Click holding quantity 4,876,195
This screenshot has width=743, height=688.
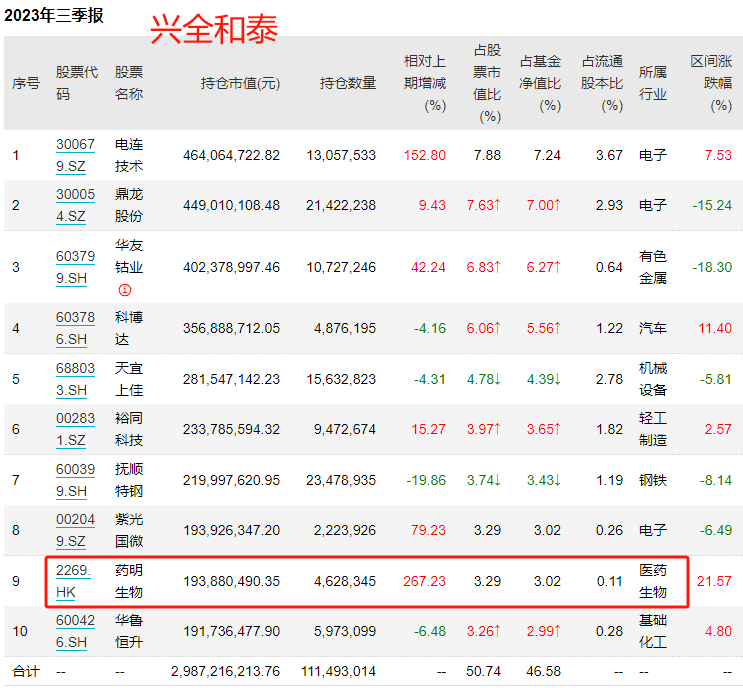pyautogui.click(x=344, y=328)
